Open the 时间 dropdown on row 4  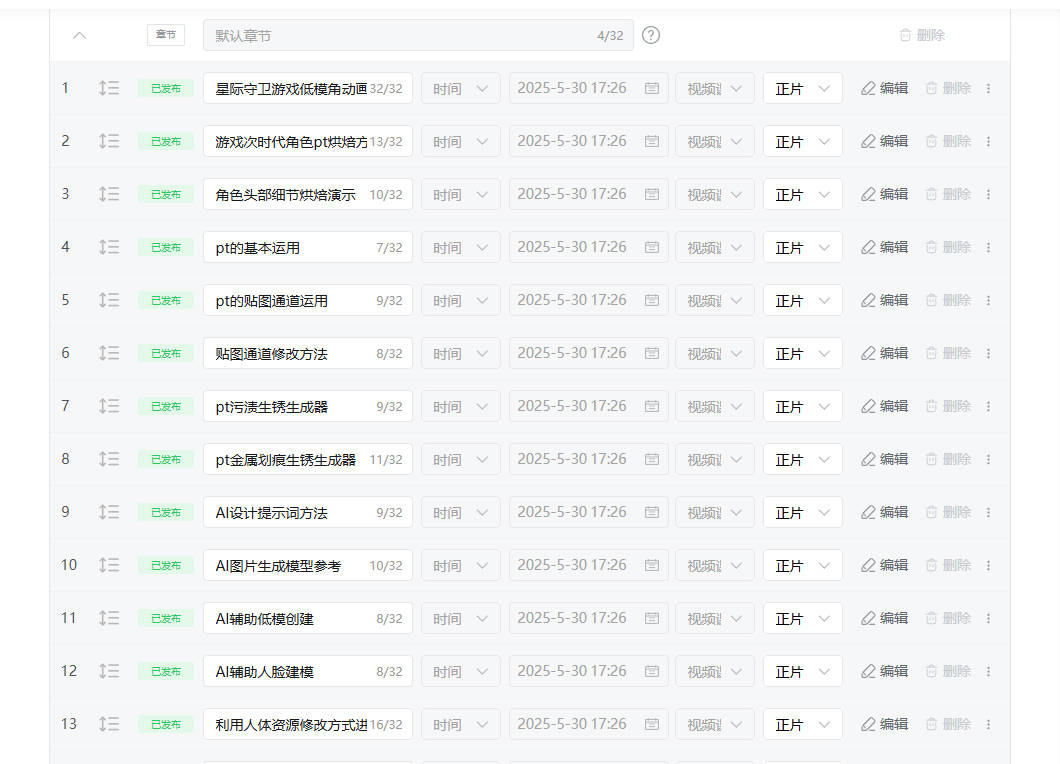coord(460,247)
